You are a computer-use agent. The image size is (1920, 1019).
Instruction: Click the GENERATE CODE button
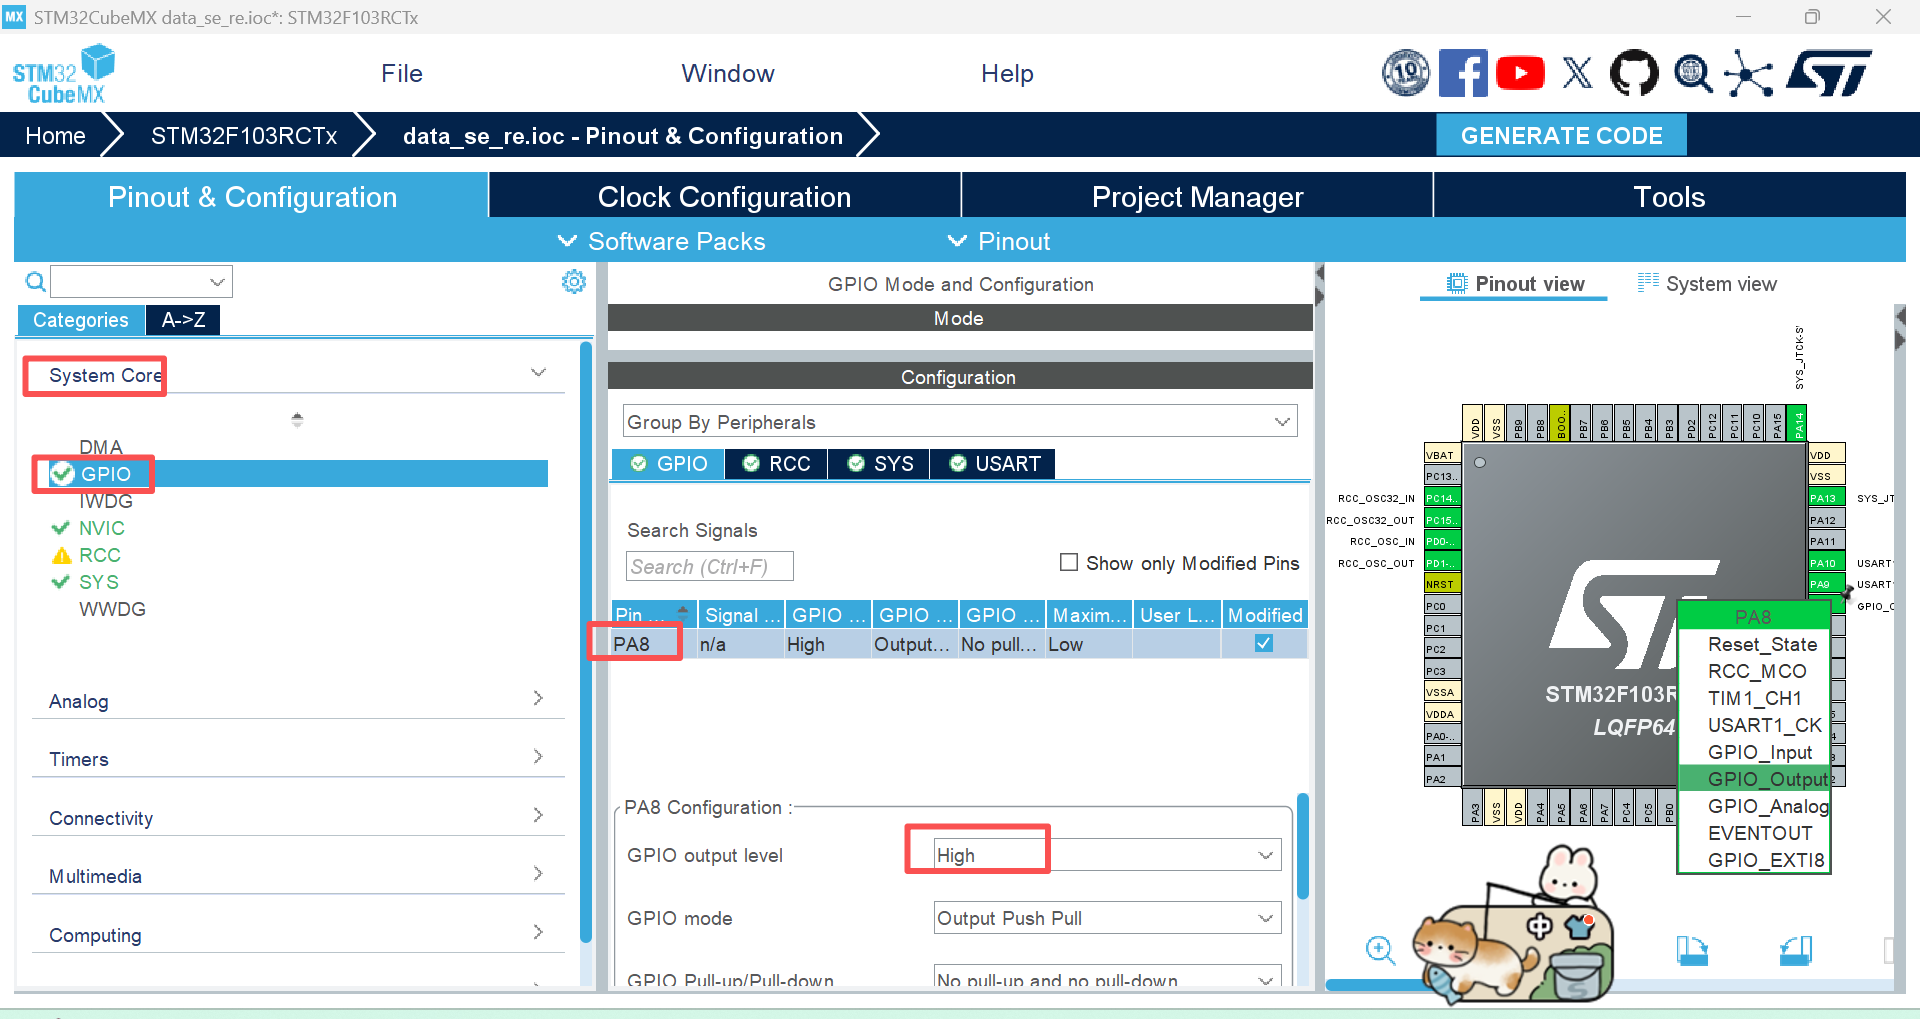click(1561, 135)
